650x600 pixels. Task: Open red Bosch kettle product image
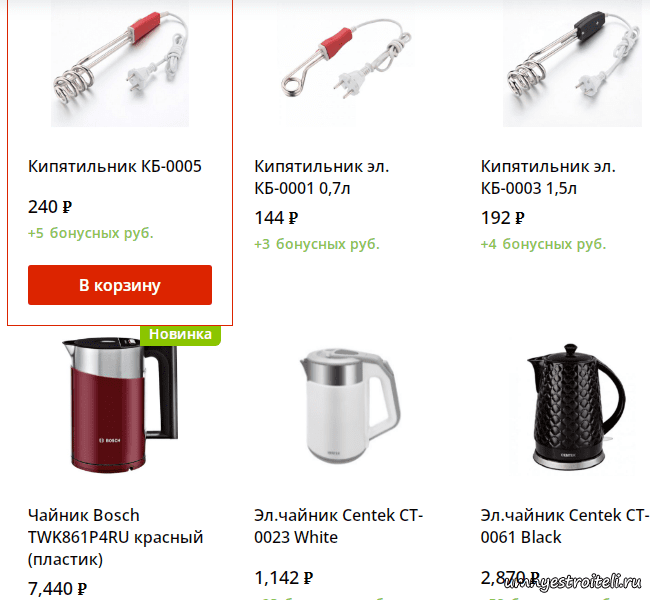pyautogui.click(x=120, y=406)
